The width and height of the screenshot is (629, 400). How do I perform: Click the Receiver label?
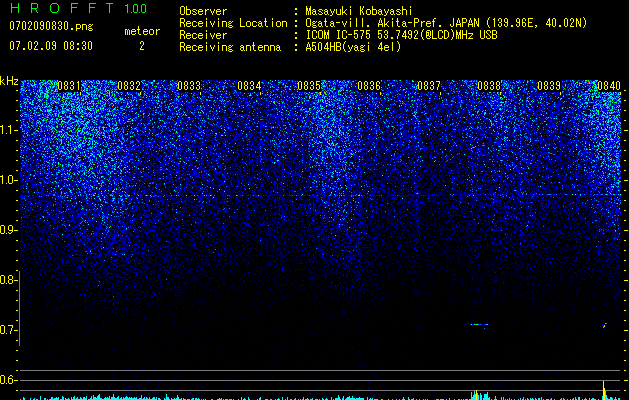203,35
